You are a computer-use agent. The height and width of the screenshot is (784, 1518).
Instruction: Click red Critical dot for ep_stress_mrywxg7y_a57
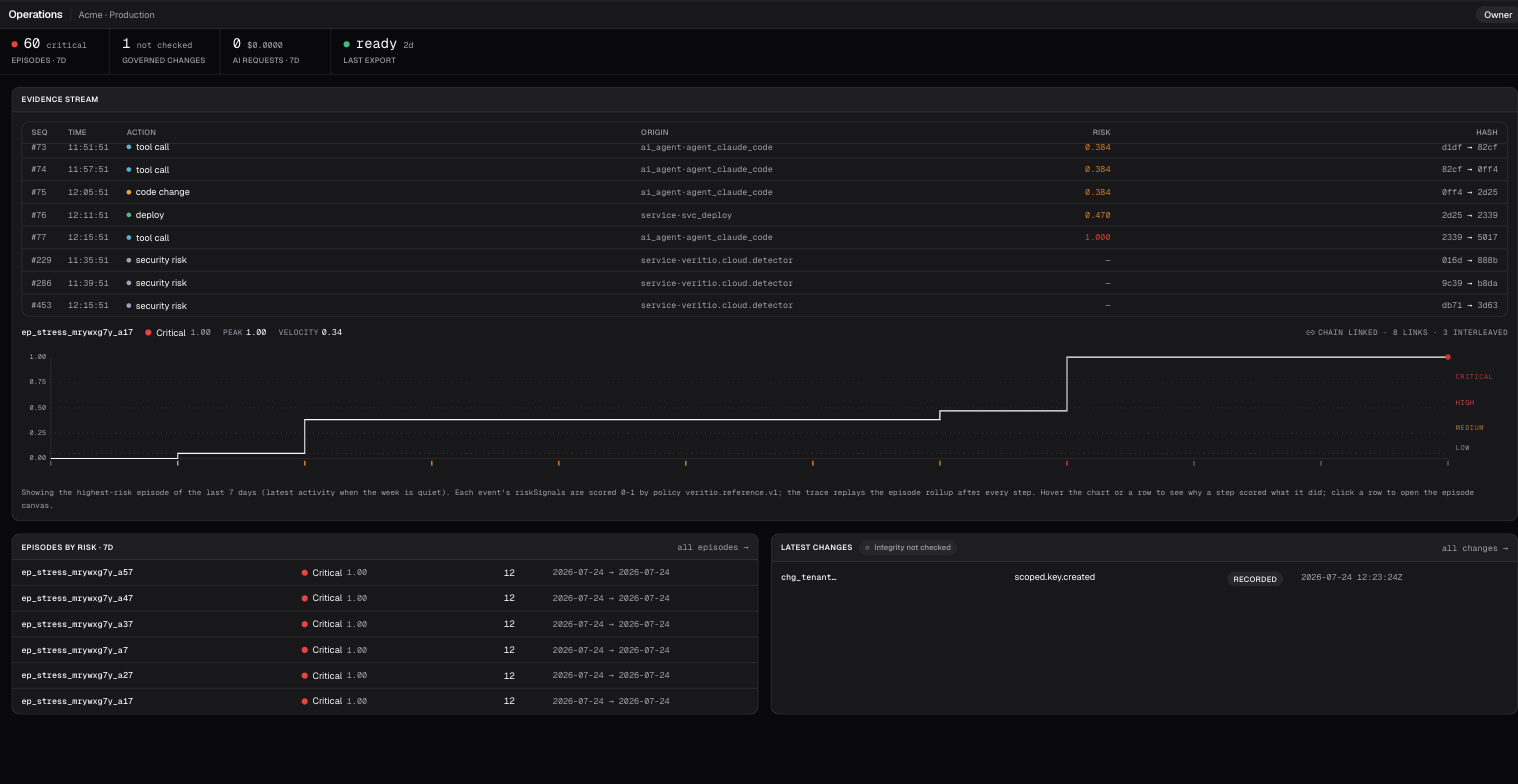[x=304, y=573]
